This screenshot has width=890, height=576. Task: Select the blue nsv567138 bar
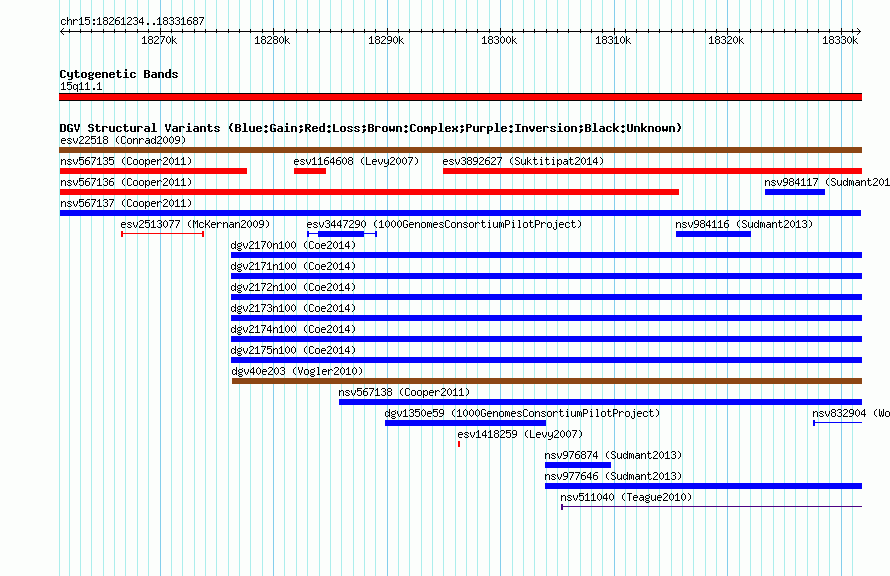601,402
